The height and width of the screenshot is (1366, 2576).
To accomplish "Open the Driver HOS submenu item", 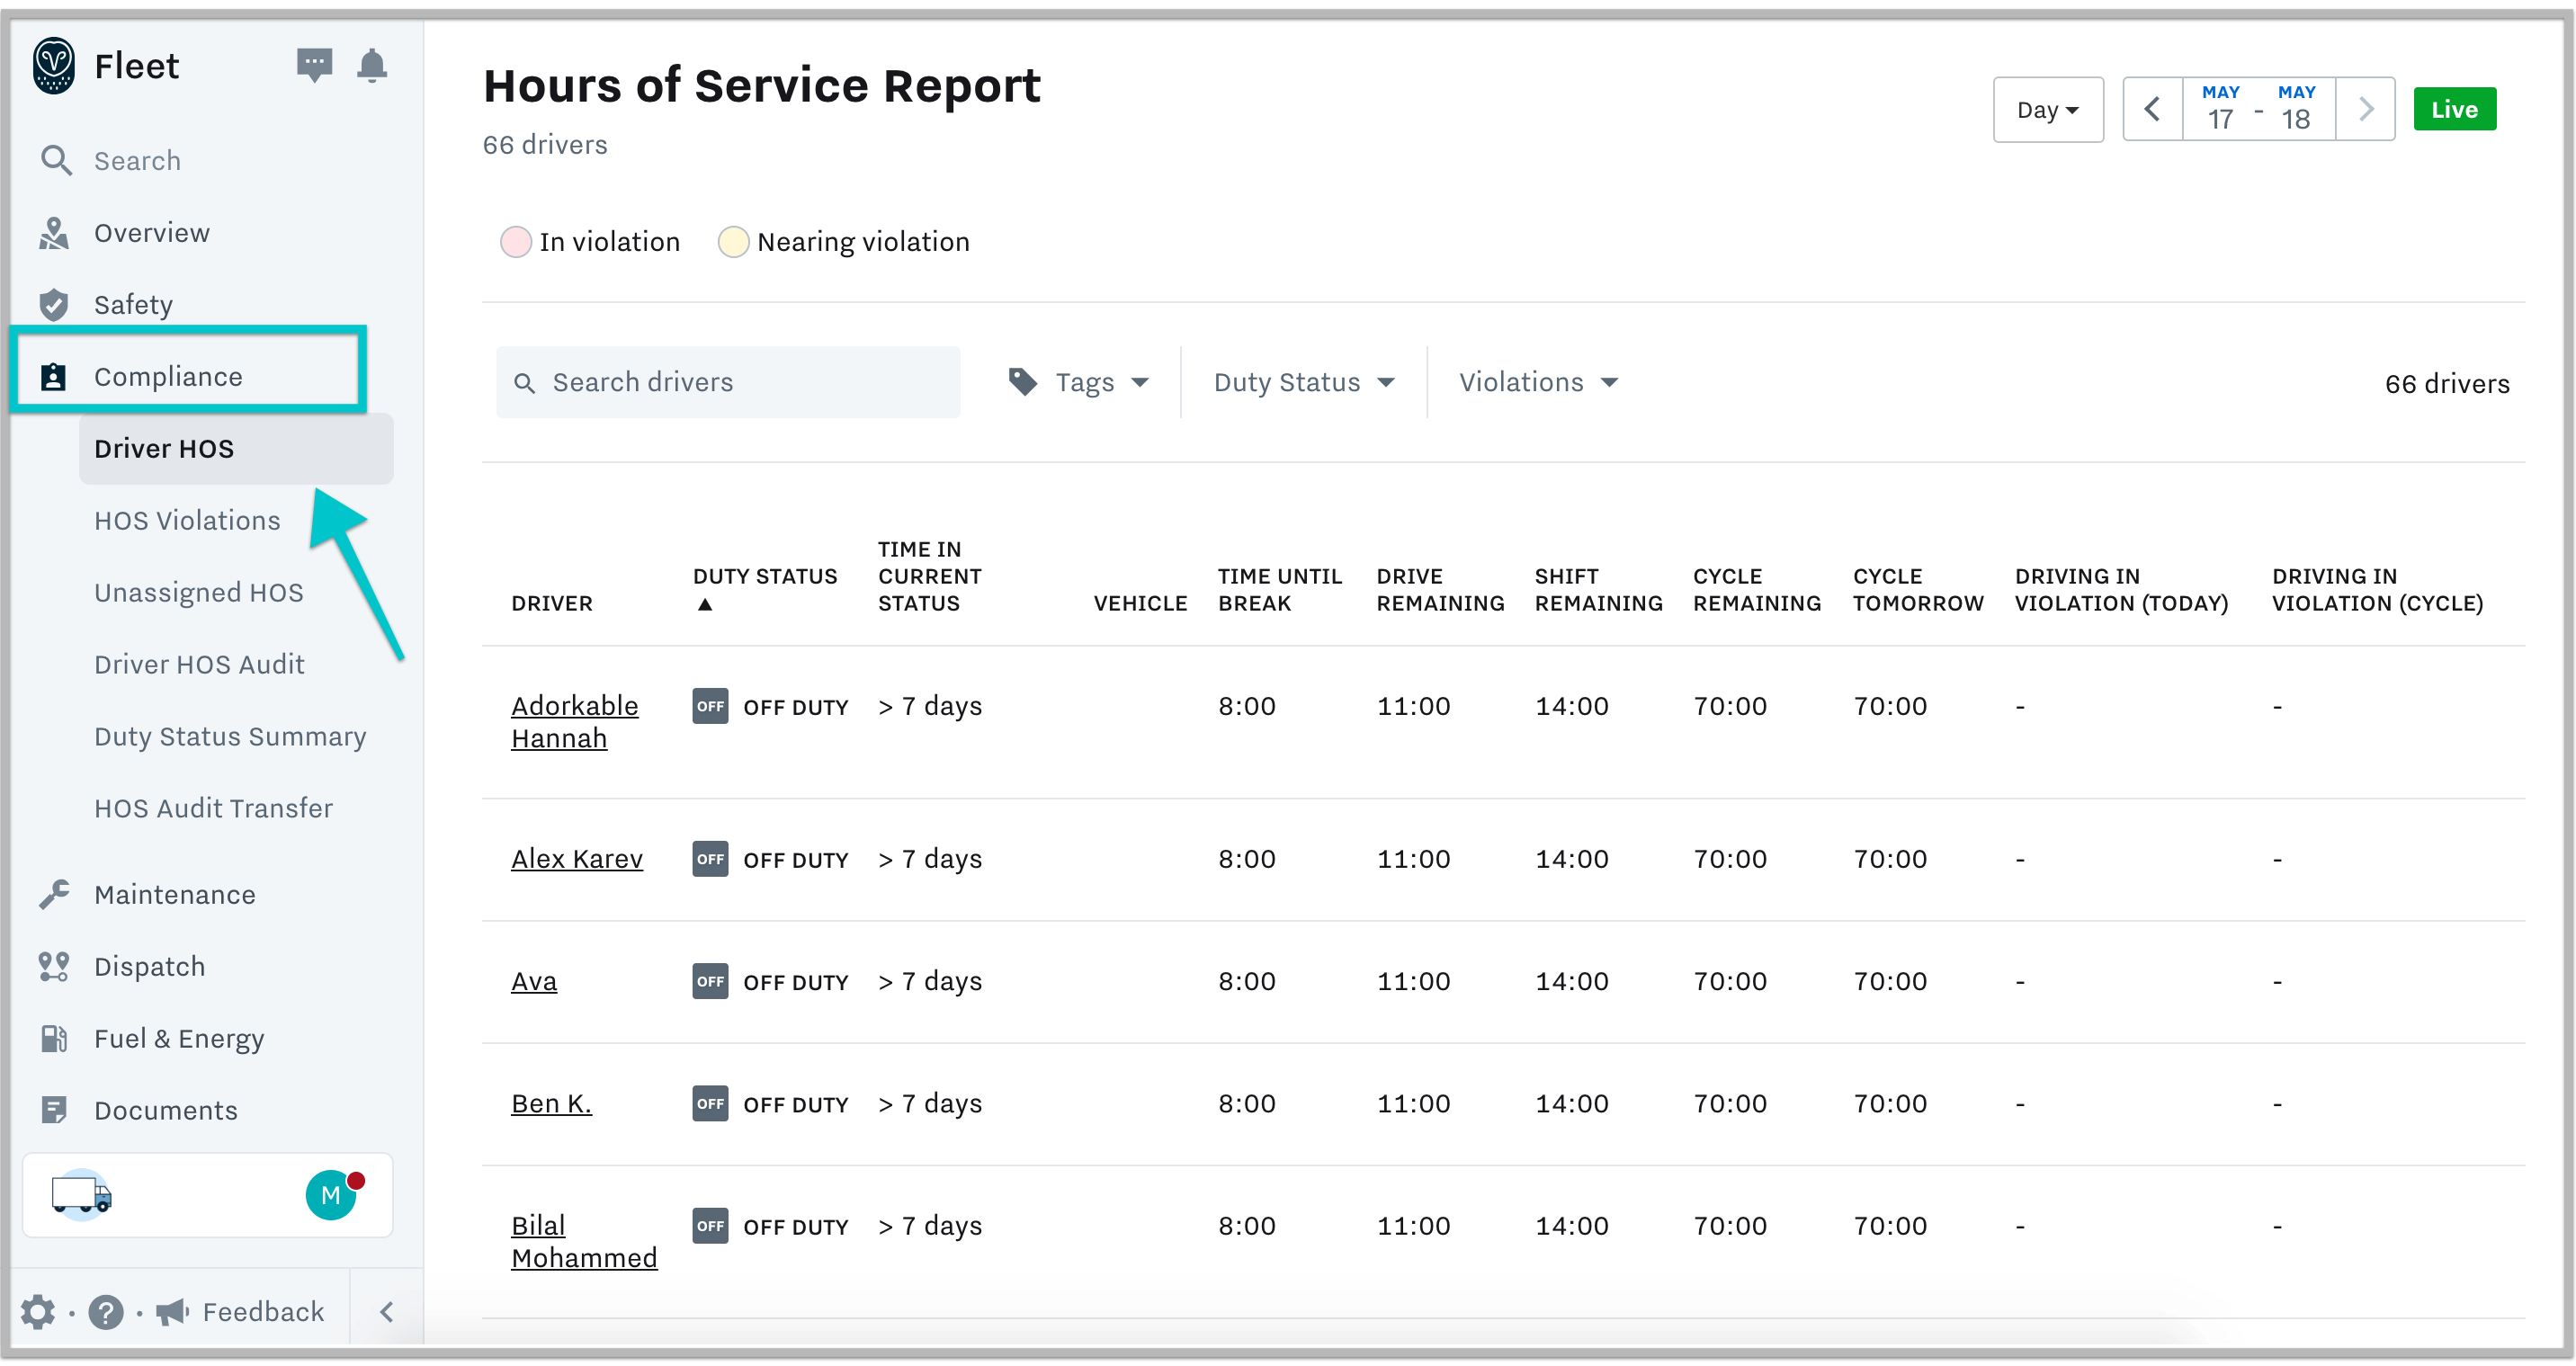I will coord(164,448).
